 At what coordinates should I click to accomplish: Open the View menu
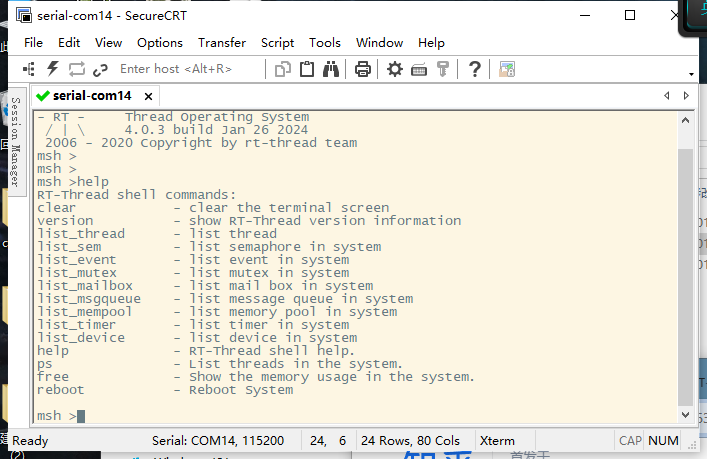[x=108, y=43]
